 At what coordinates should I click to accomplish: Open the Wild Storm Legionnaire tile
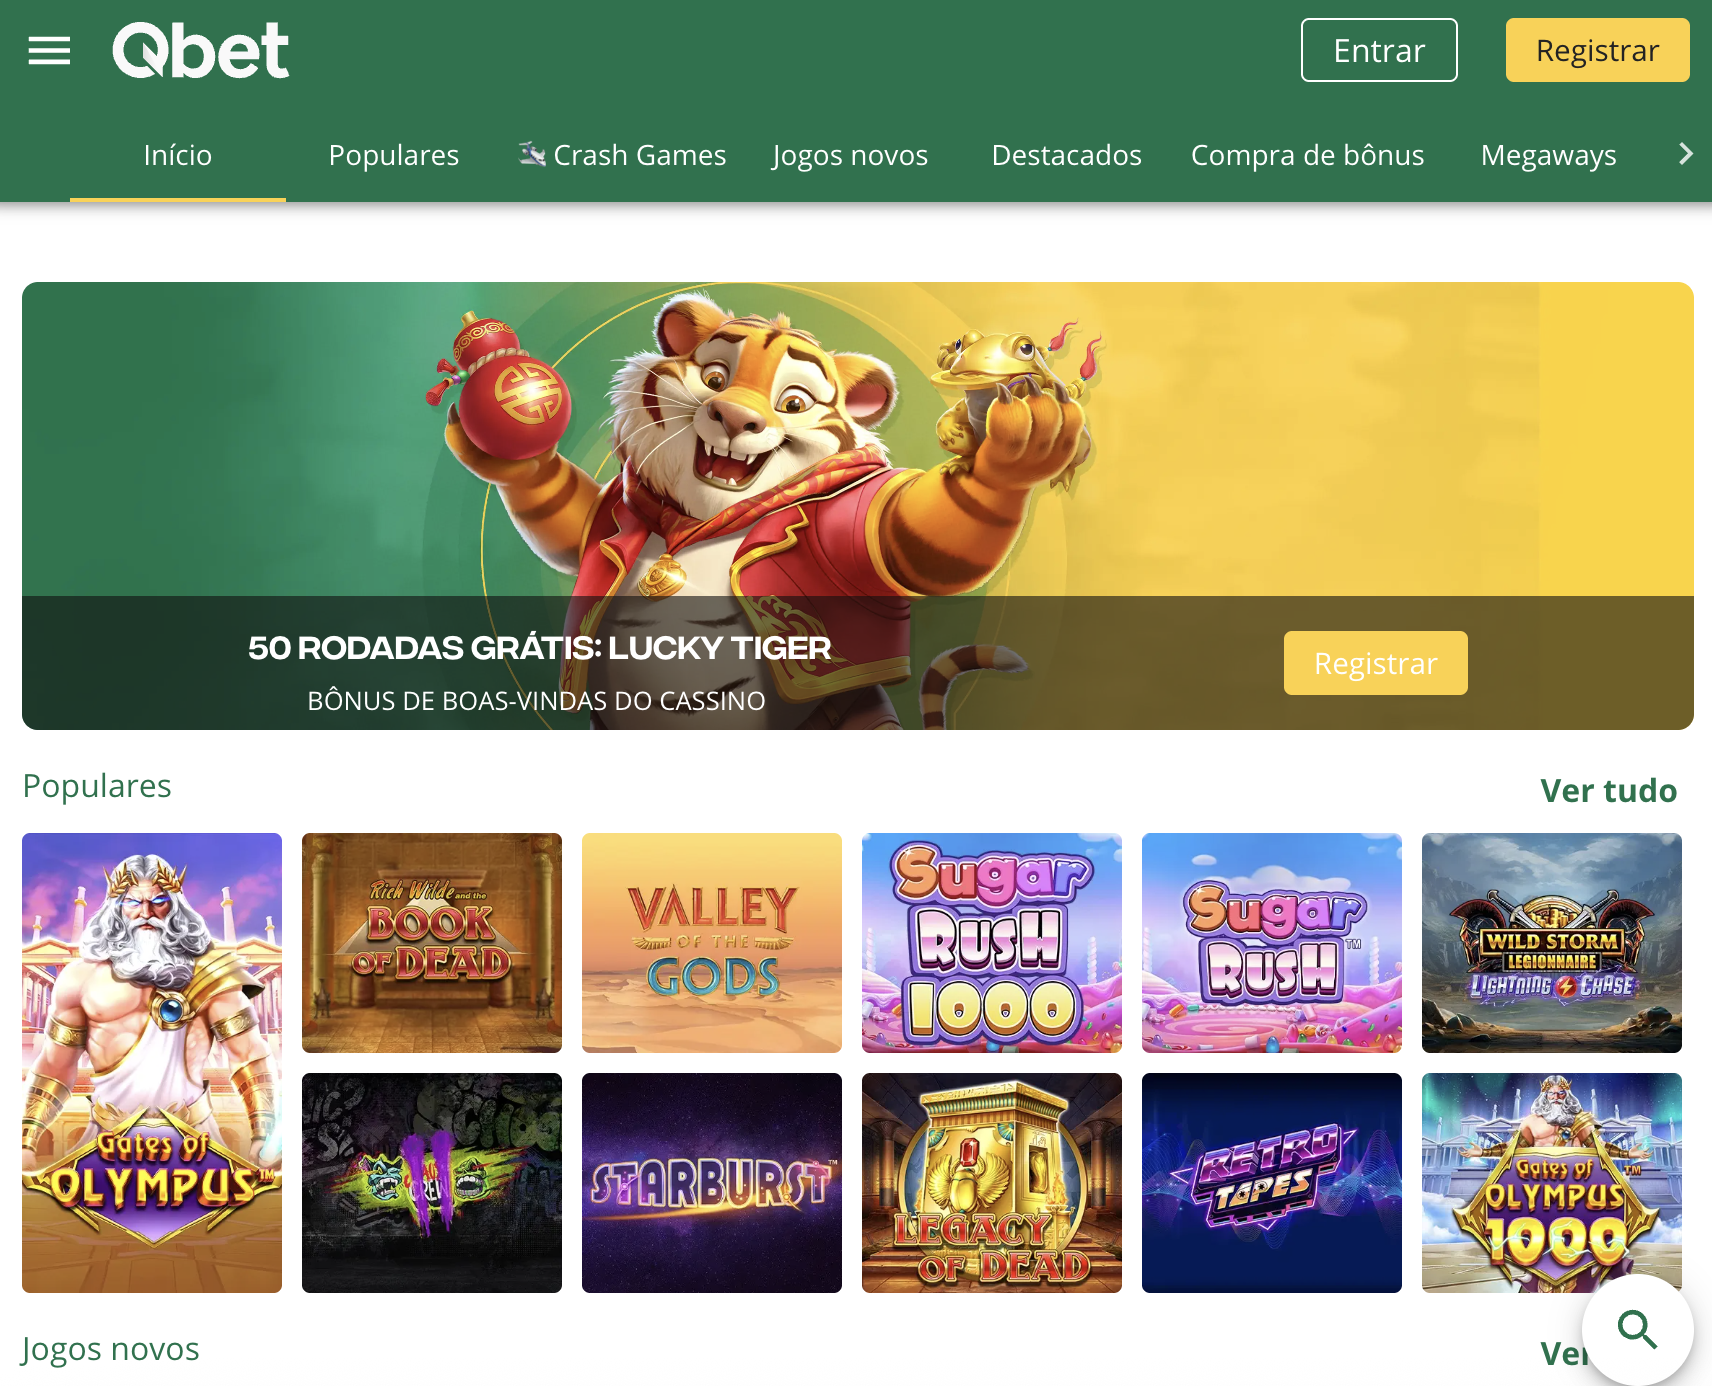tap(1552, 943)
